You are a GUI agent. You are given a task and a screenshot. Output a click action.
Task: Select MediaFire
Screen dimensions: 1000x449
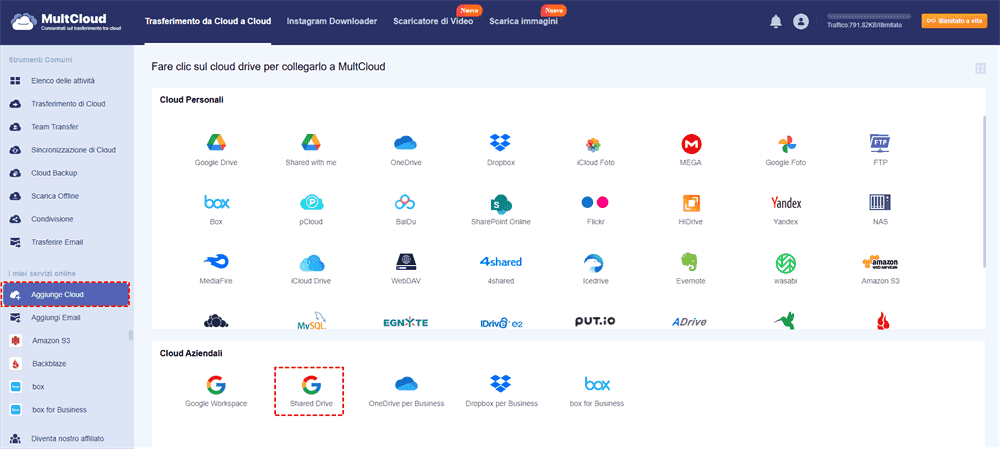tap(216, 269)
